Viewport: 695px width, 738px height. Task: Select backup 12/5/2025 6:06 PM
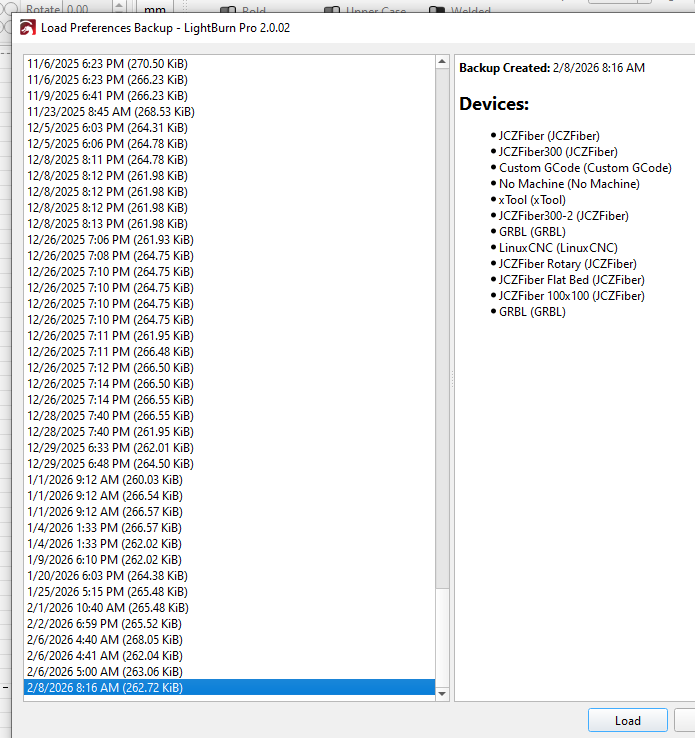point(229,144)
